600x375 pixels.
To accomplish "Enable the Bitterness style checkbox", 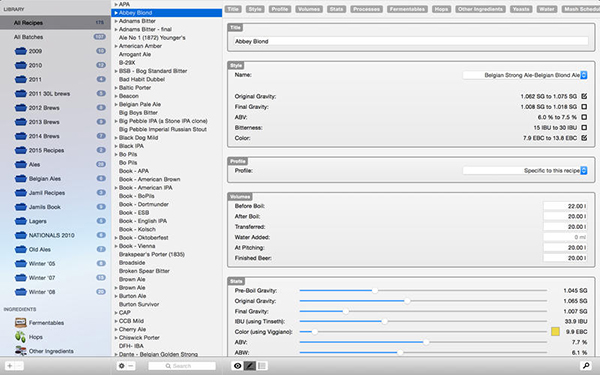I will [584, 127].
